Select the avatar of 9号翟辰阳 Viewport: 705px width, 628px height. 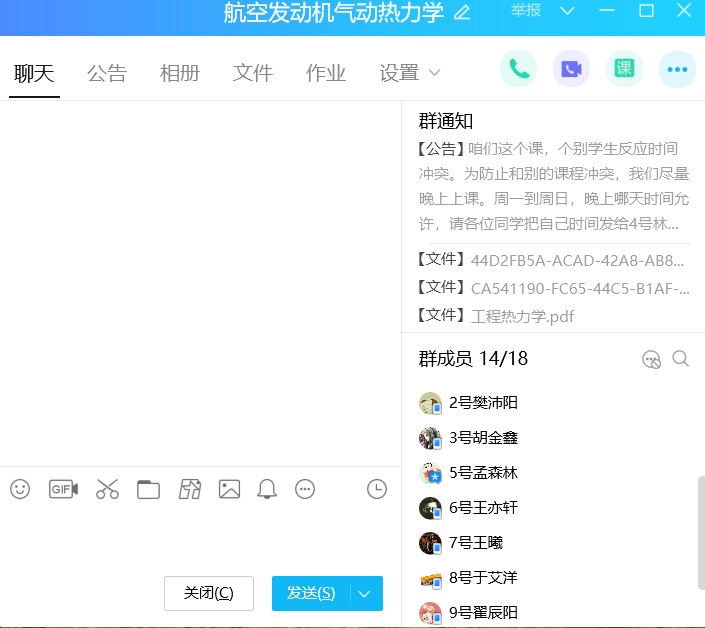tap(430, 613)
